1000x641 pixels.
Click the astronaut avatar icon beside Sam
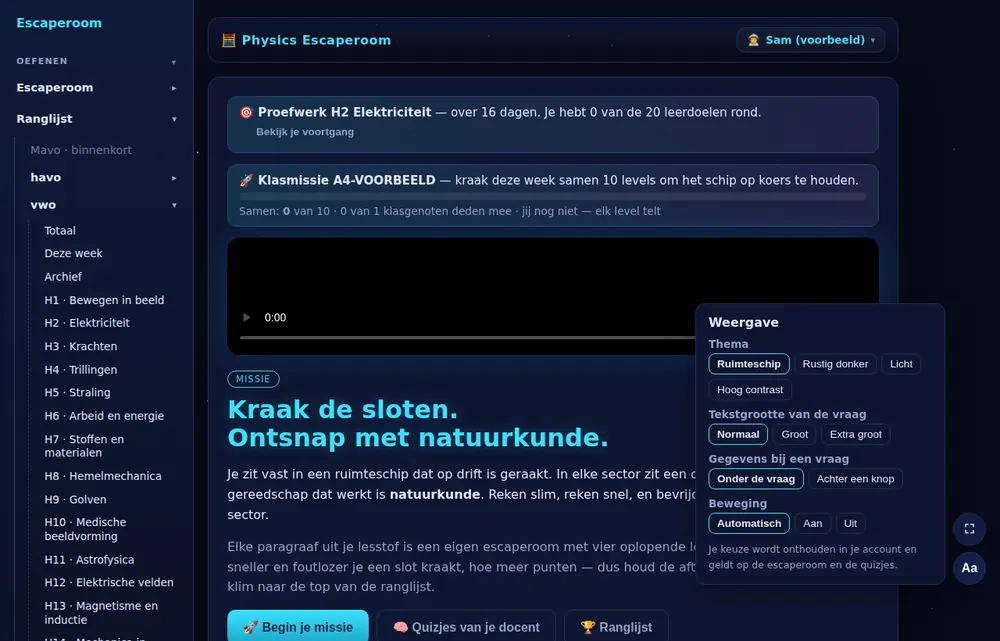[753, 40]
